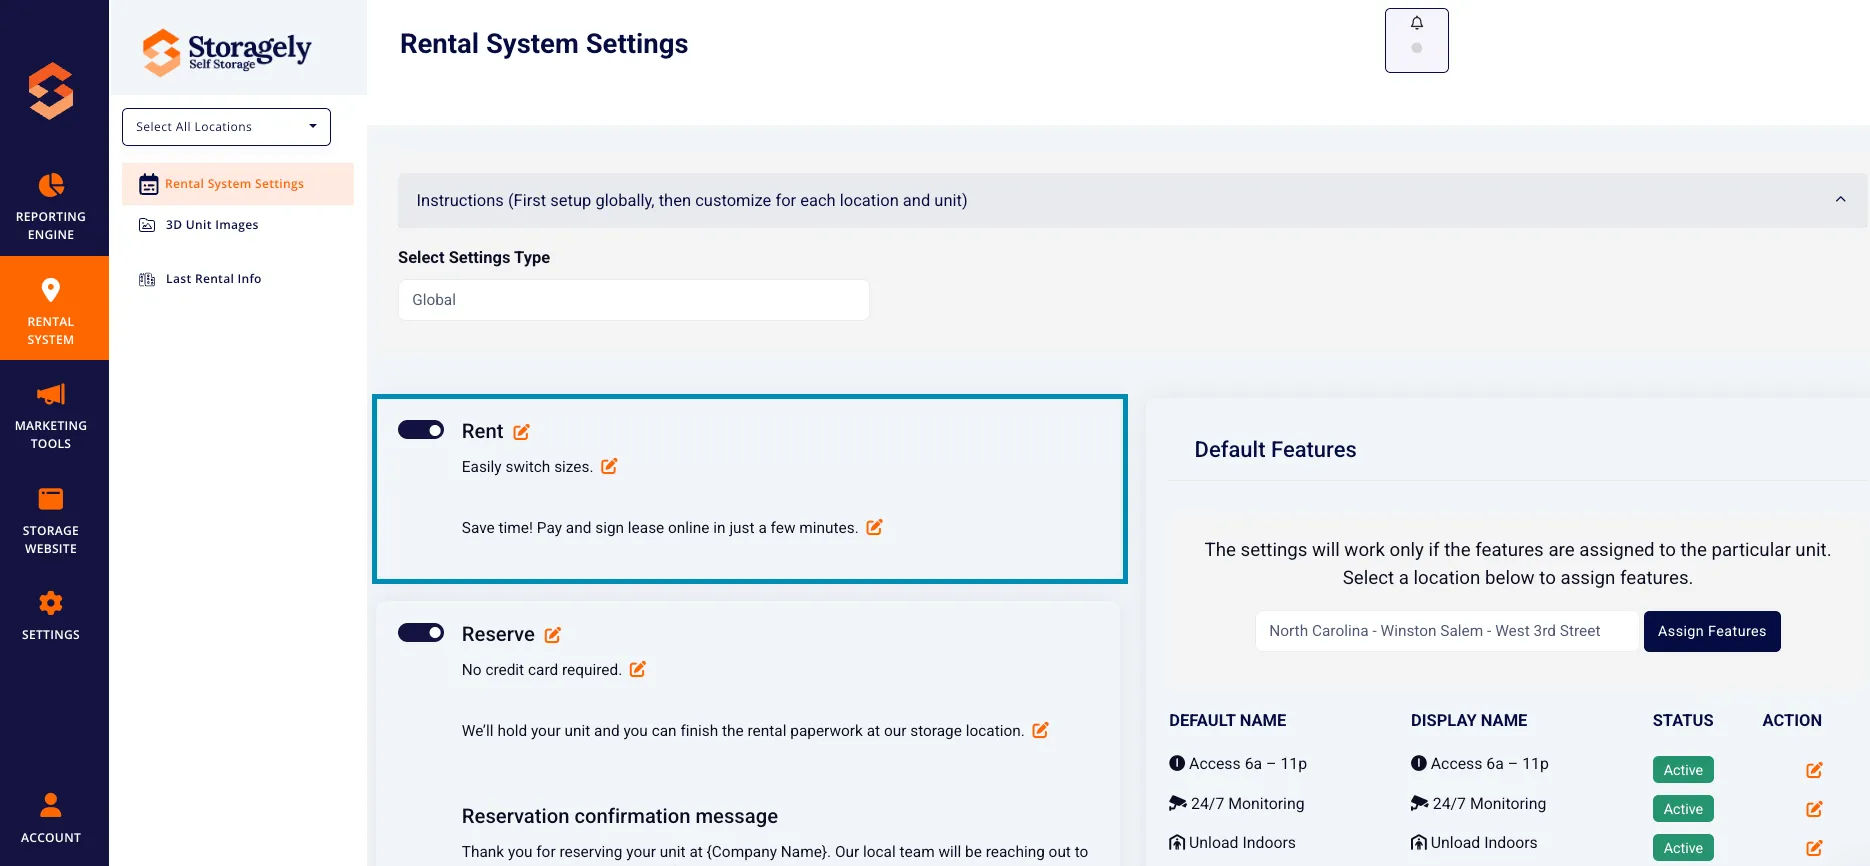Viewport: 1870px width, 866px height.
Task: Click the 'STATUS' column header
Action: [x=1683, y=720]
